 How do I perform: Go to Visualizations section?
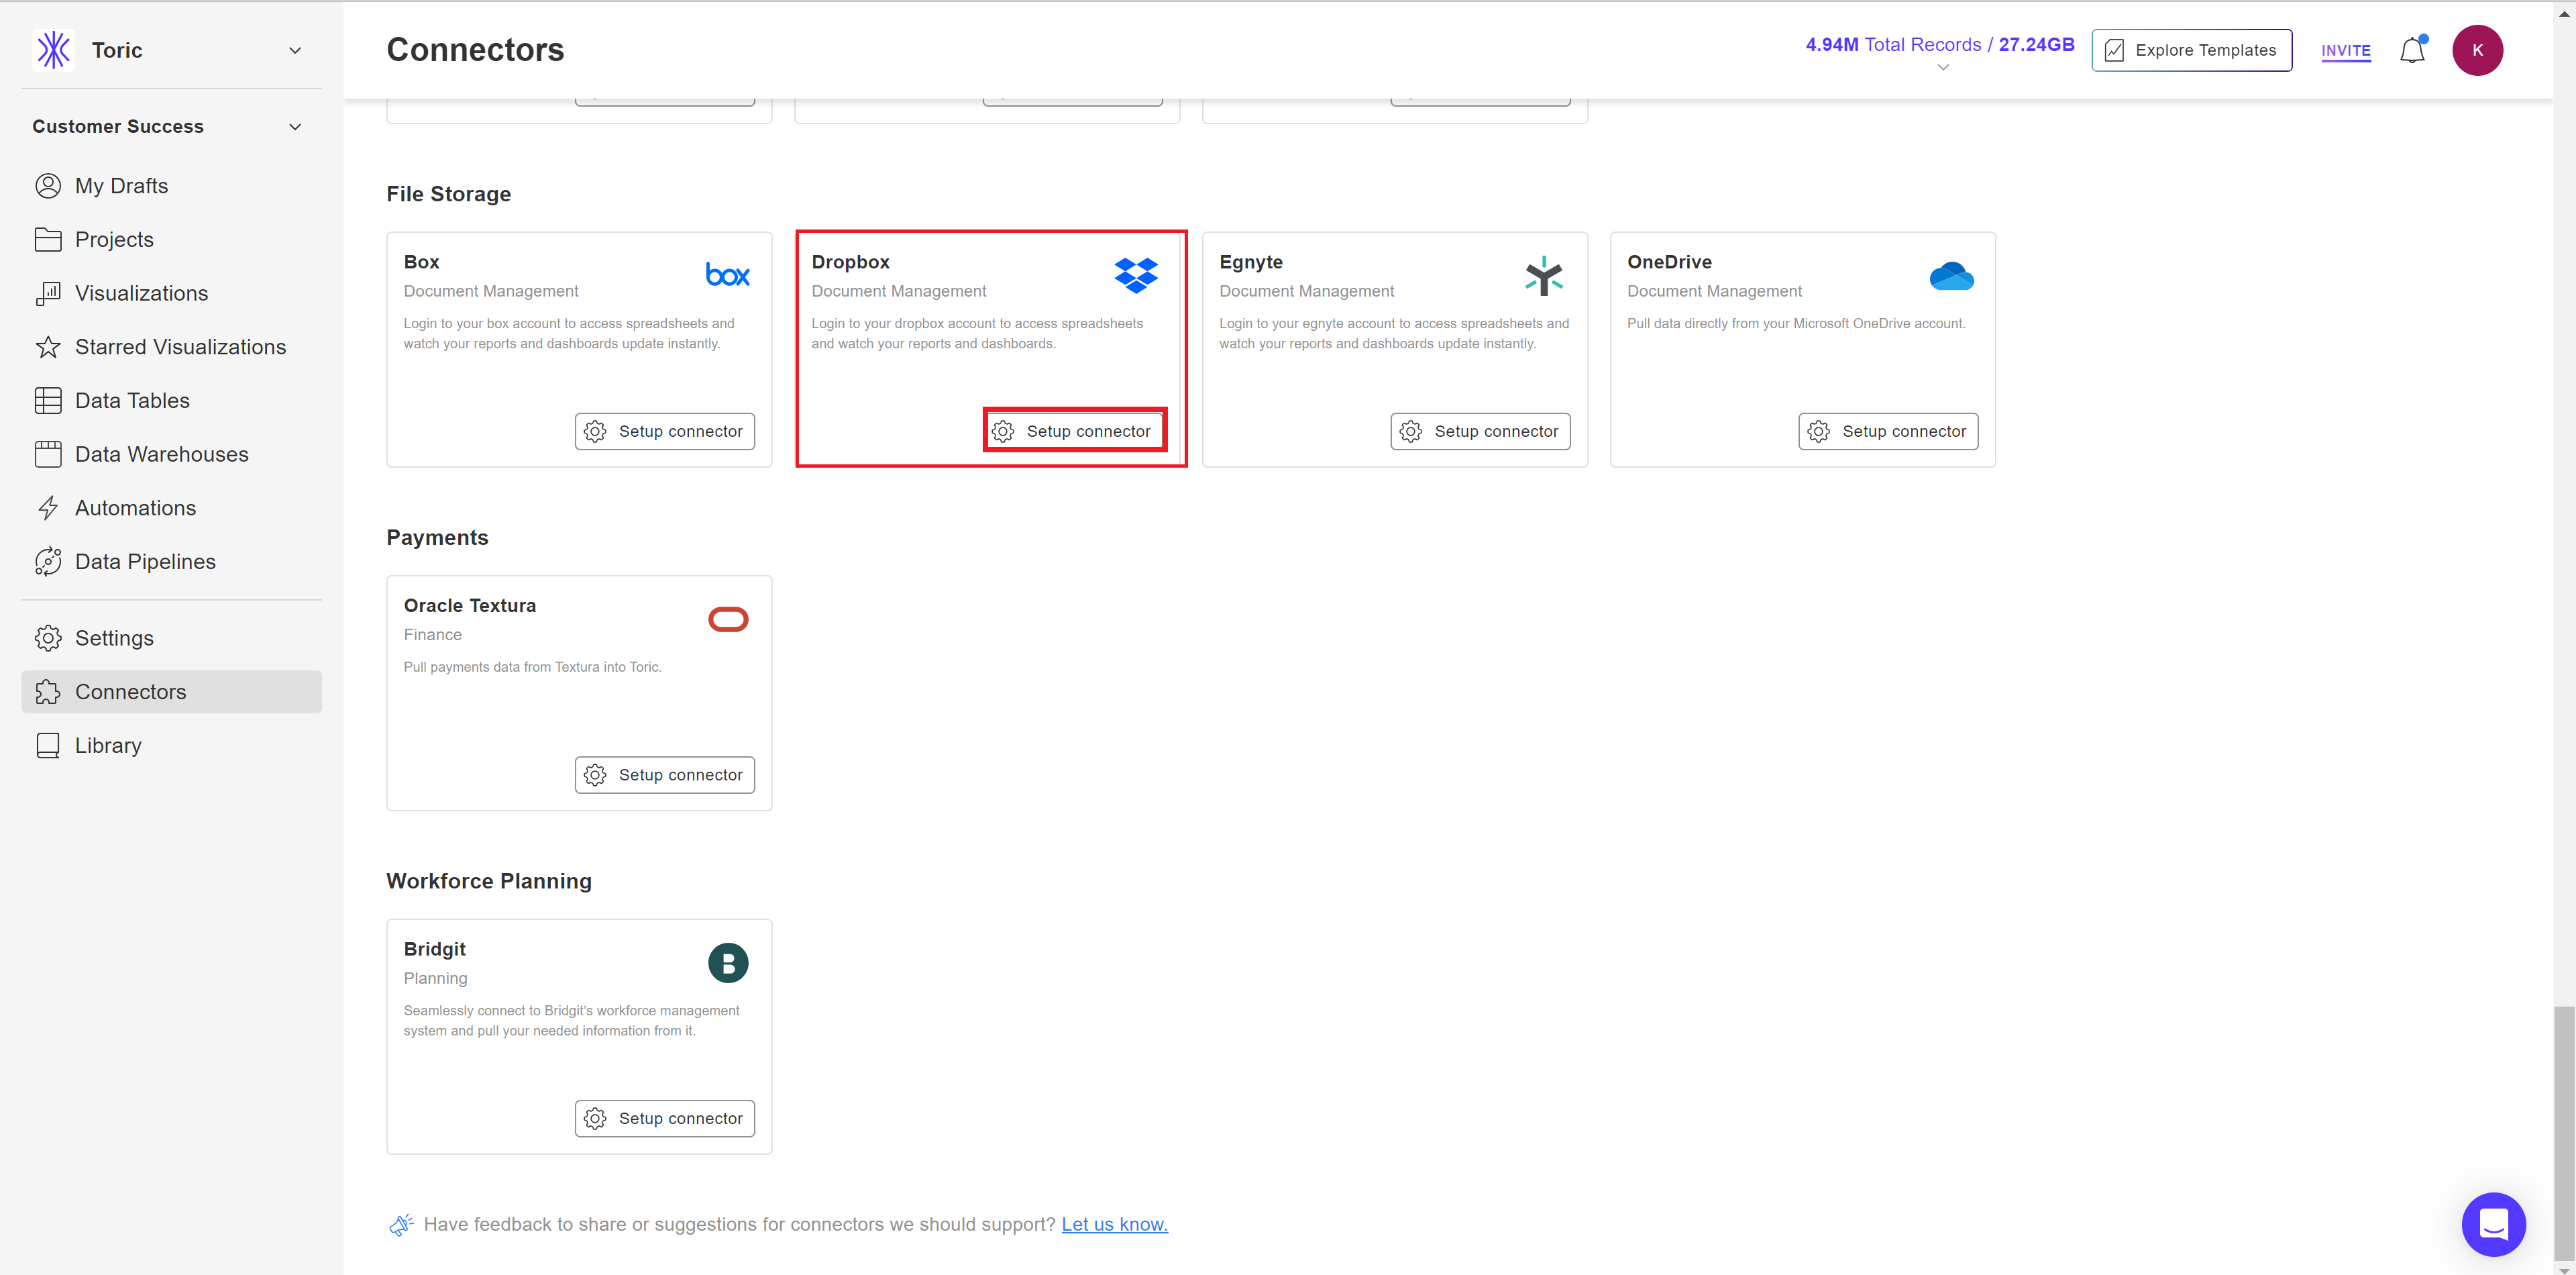pos(171,293)
